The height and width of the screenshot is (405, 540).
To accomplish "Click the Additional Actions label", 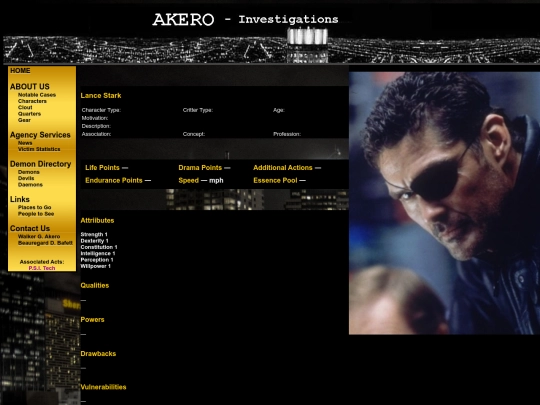I will point(283,168).
